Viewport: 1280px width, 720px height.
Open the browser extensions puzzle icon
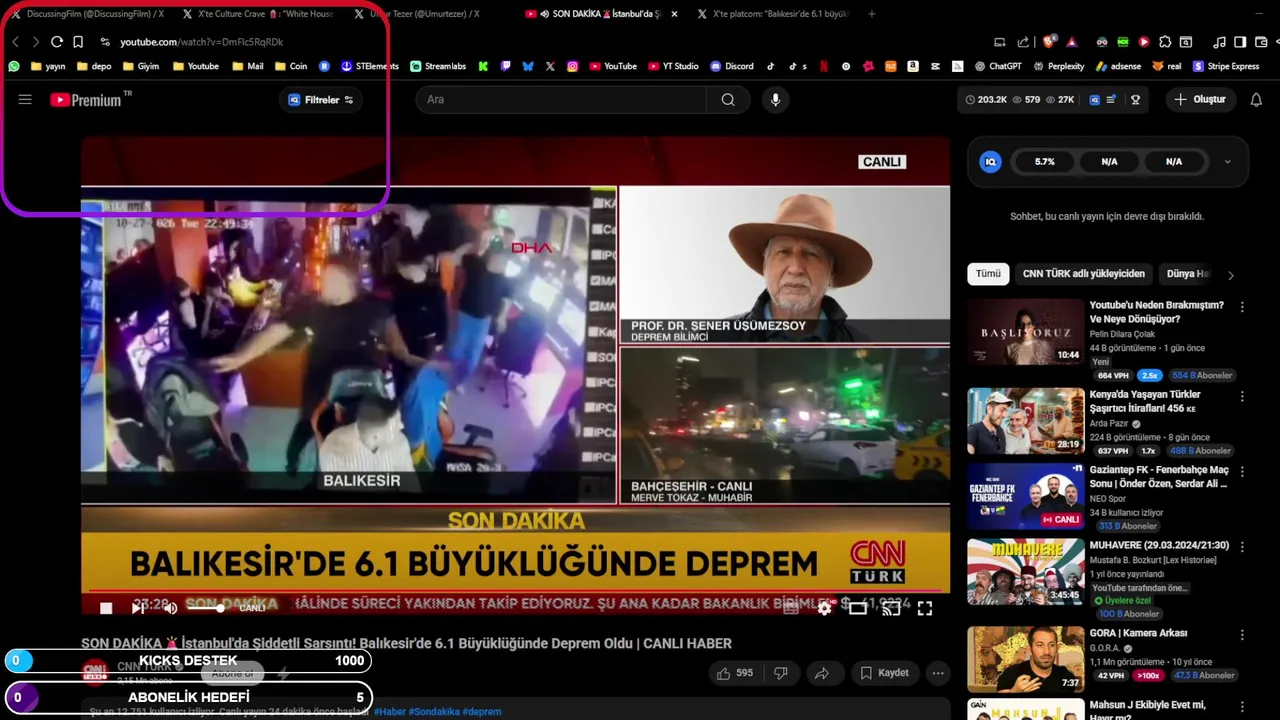point(1165,42)
